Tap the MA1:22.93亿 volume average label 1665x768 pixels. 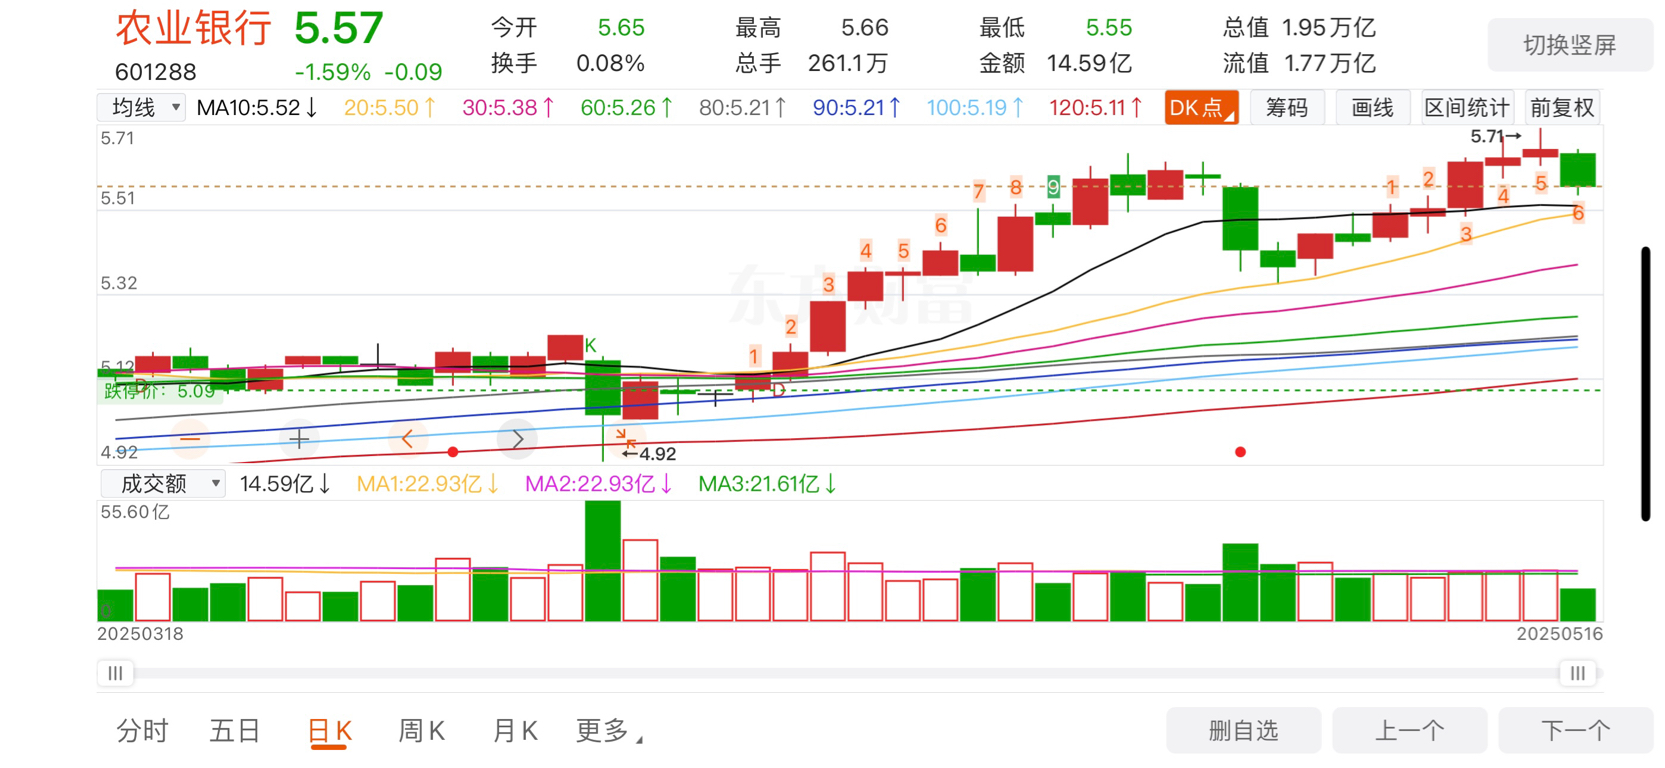tap(428, 484)
